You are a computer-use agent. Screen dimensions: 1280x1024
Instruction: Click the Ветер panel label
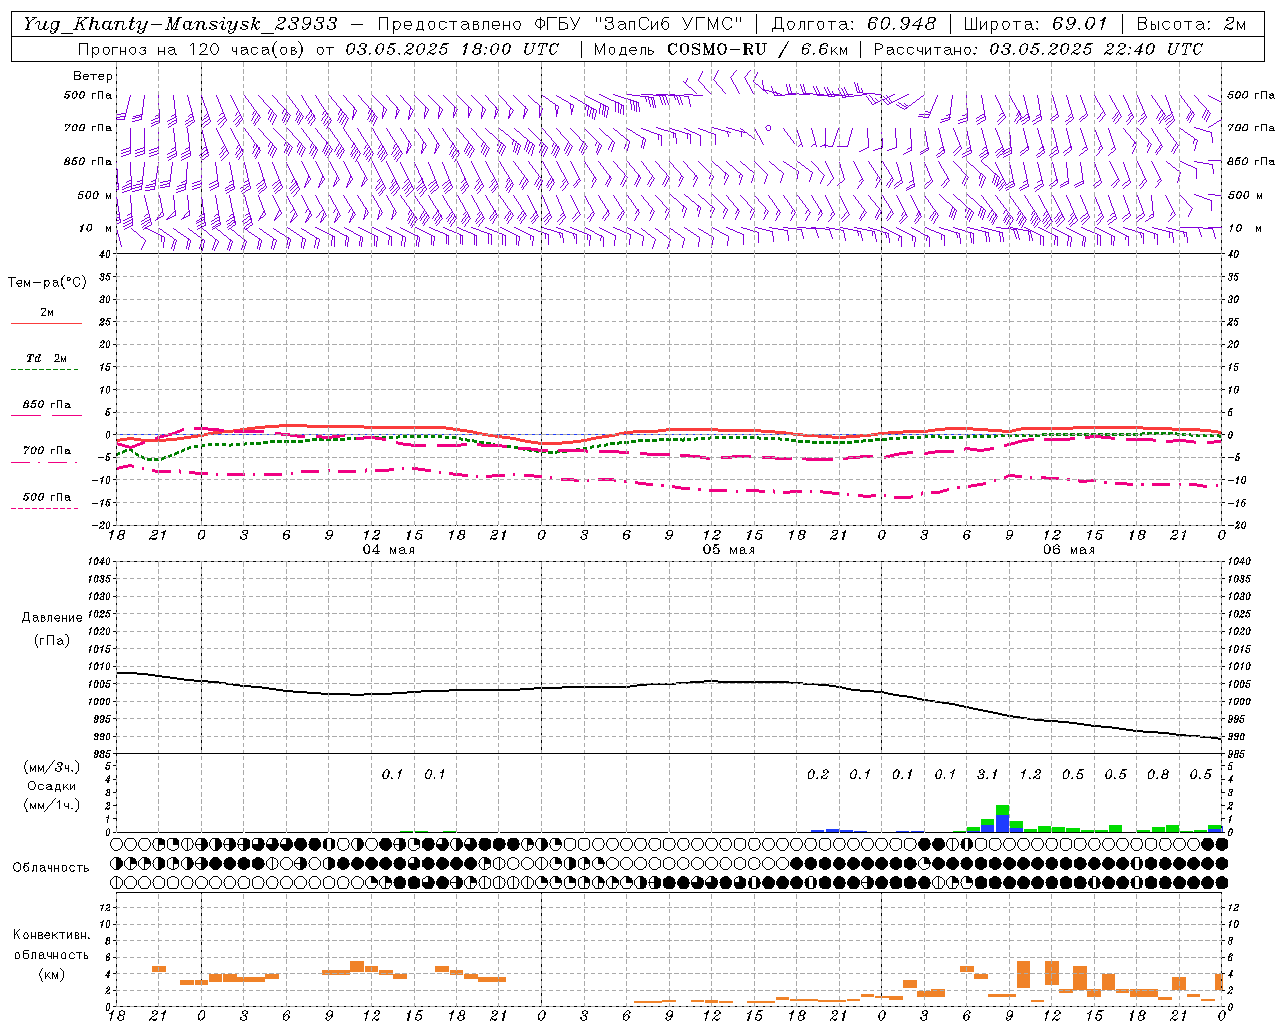click(x=93, y=76)
